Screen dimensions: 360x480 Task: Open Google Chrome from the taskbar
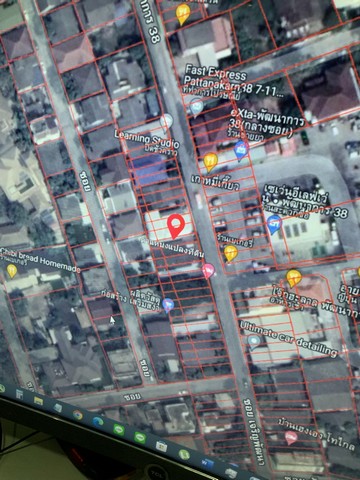[78, 415]
